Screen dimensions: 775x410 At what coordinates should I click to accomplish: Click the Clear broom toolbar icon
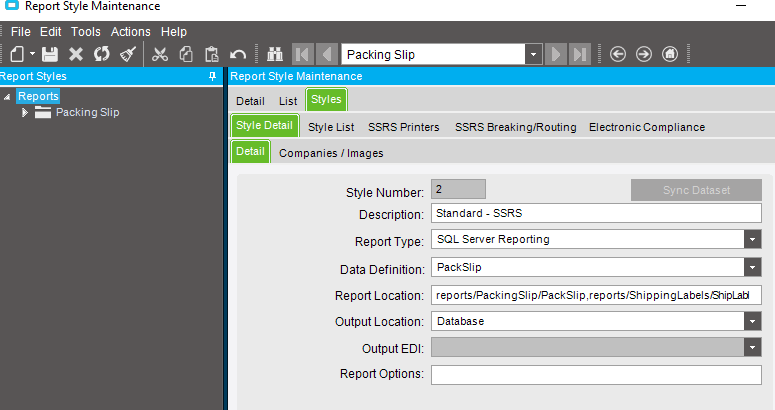[128, 54]
